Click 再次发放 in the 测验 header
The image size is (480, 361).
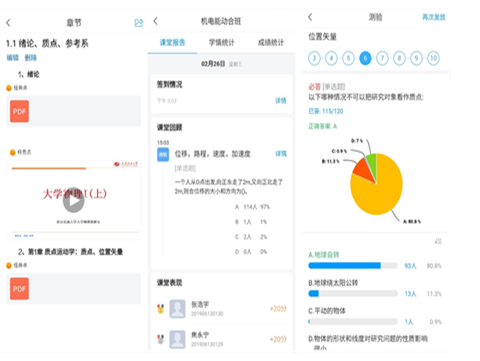[434, 17]
